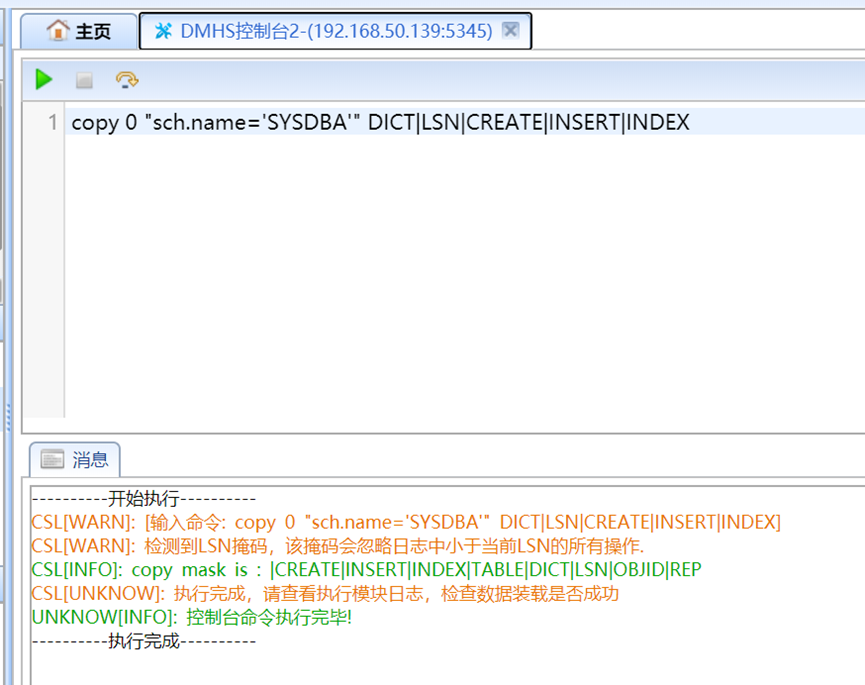The height and width of the screenshot is (685, 865).
Task: Click line number 1 in the editor
Action: (x=53, y=121)
